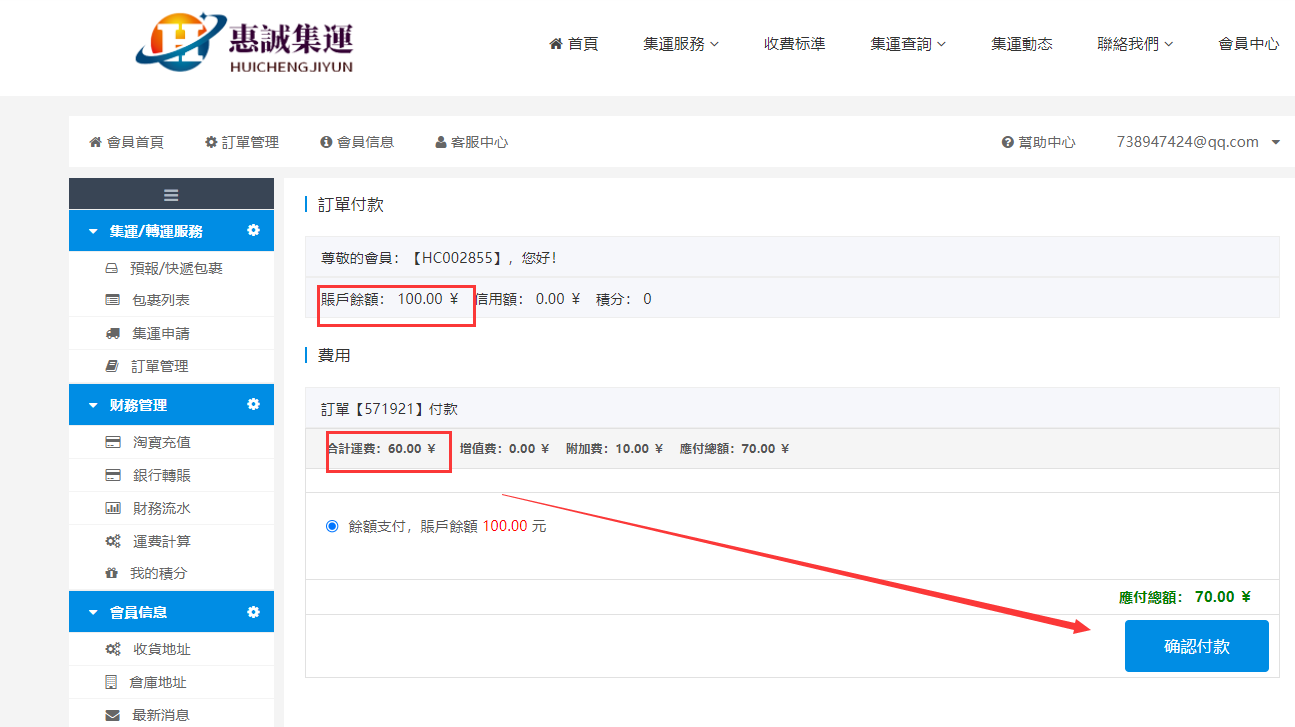Click the 我的積分 gift icon
This screenshot has height=727, width=1295.
coord(112,574)
